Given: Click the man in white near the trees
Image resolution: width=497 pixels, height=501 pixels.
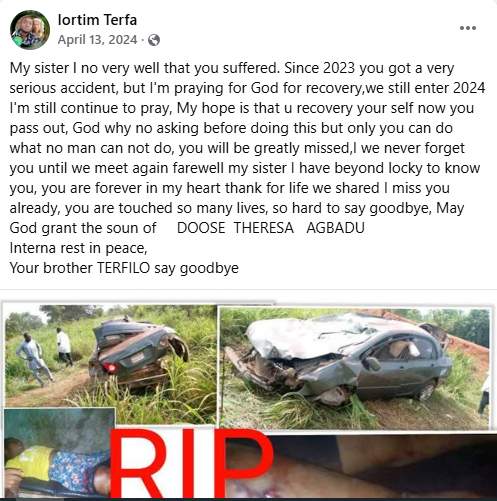Looking at the screenshot, I should coord(64,347).
